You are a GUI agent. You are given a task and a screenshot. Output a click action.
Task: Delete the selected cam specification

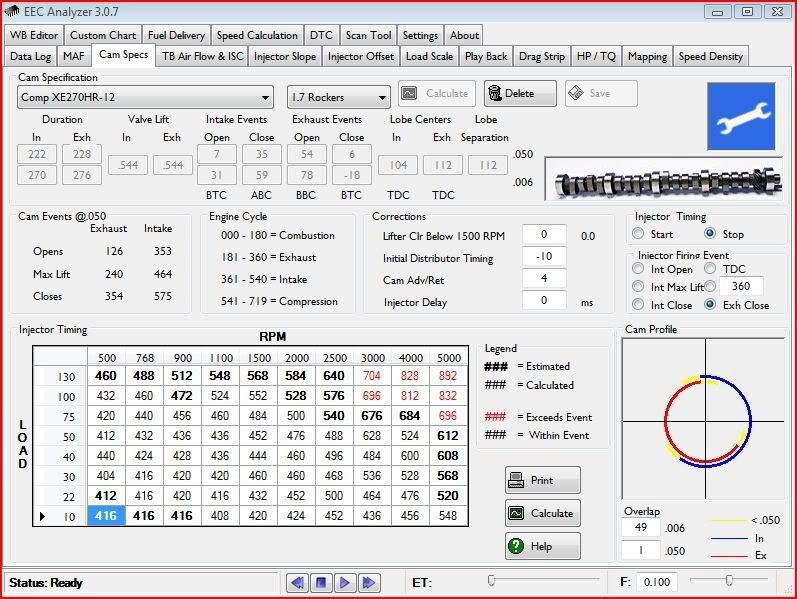pyautogui.click(x=520, y=94)
